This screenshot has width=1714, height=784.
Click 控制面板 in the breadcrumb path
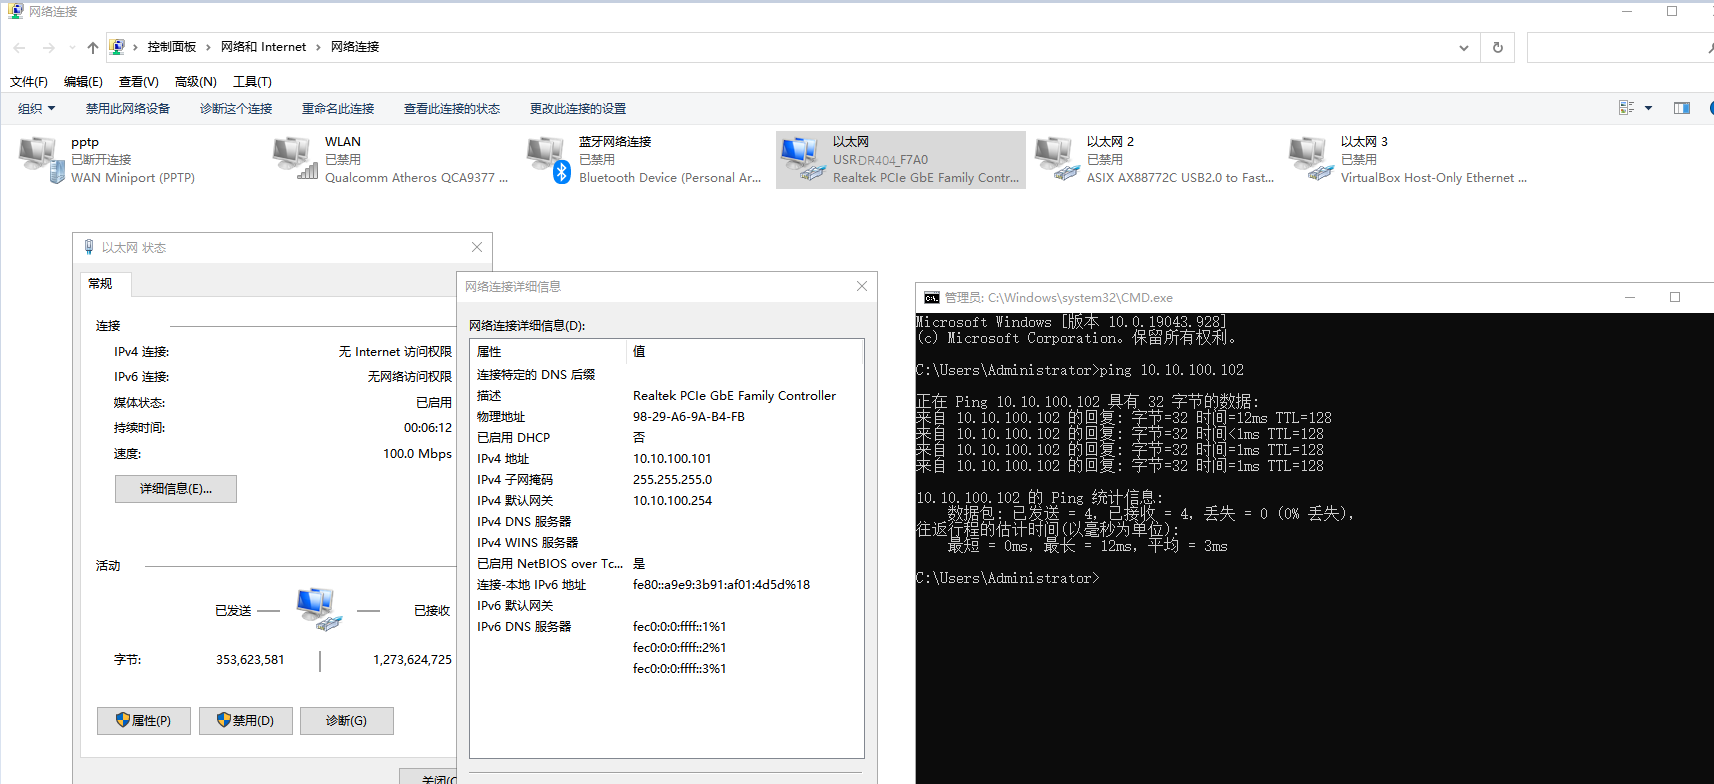coord(171,47)
